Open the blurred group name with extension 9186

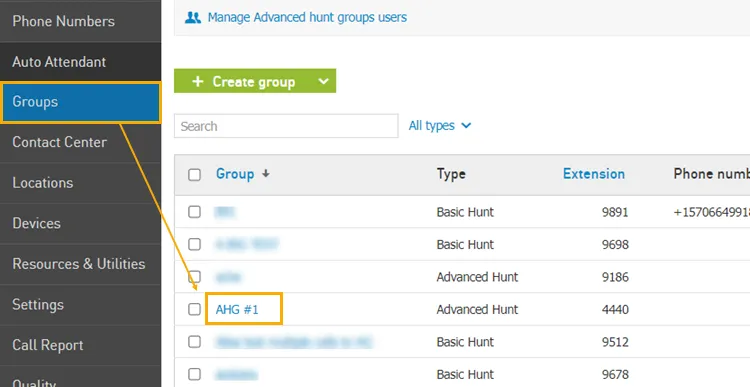[228, 277]
